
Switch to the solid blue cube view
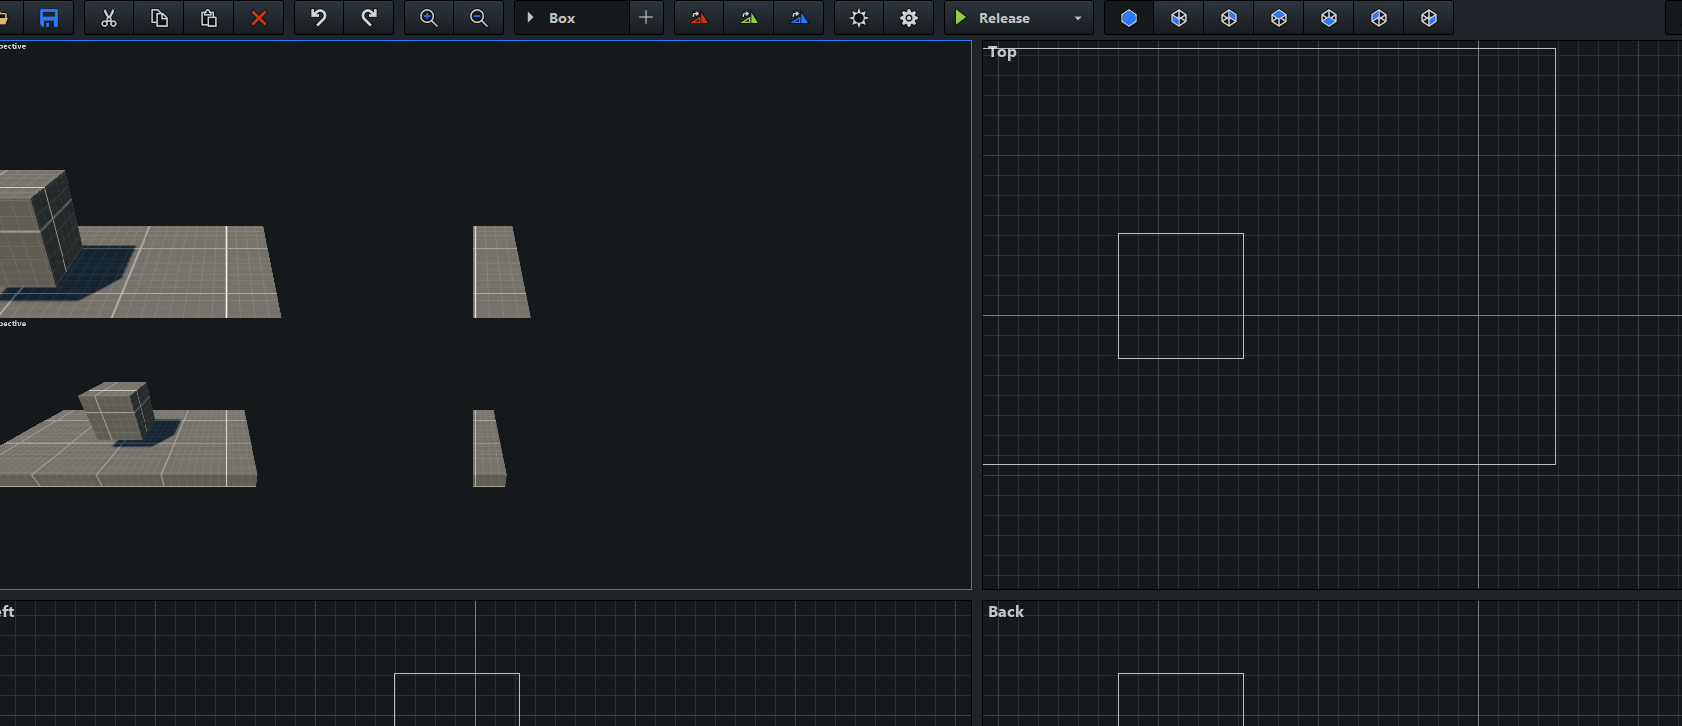pyautogui.click(x=1129, y=18)
